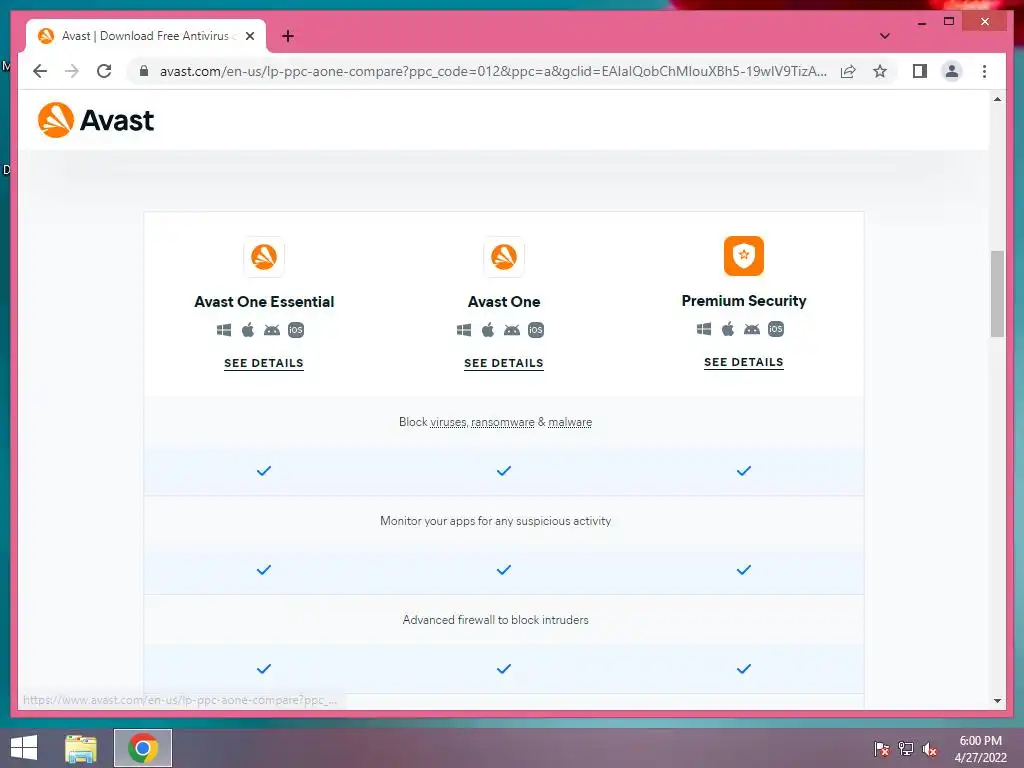This screenshot has width=1024, height=768.
Task: Click Avast One Essential checkmark for advanced firewall
Action: [264, 669]
